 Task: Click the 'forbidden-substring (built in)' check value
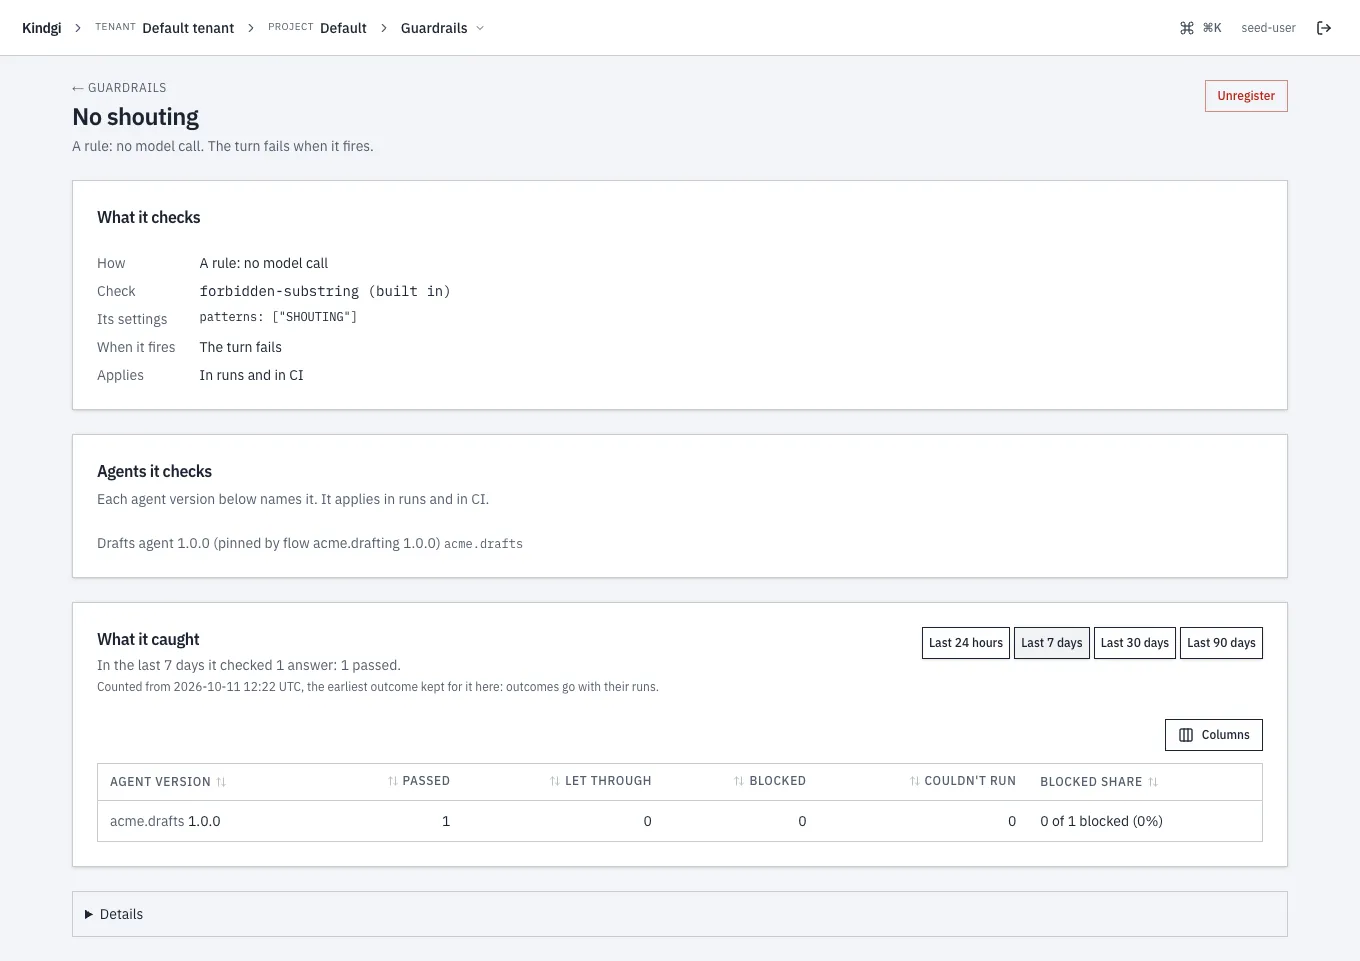[x=325, y=291]
